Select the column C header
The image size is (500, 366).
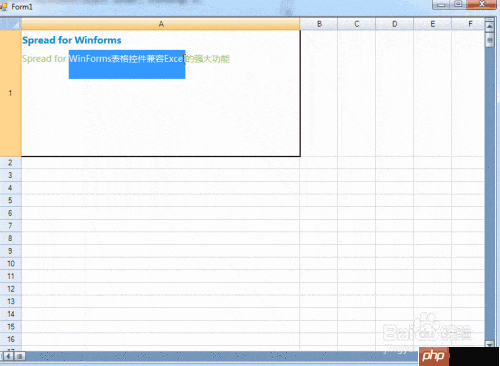[x=357, y=24]
